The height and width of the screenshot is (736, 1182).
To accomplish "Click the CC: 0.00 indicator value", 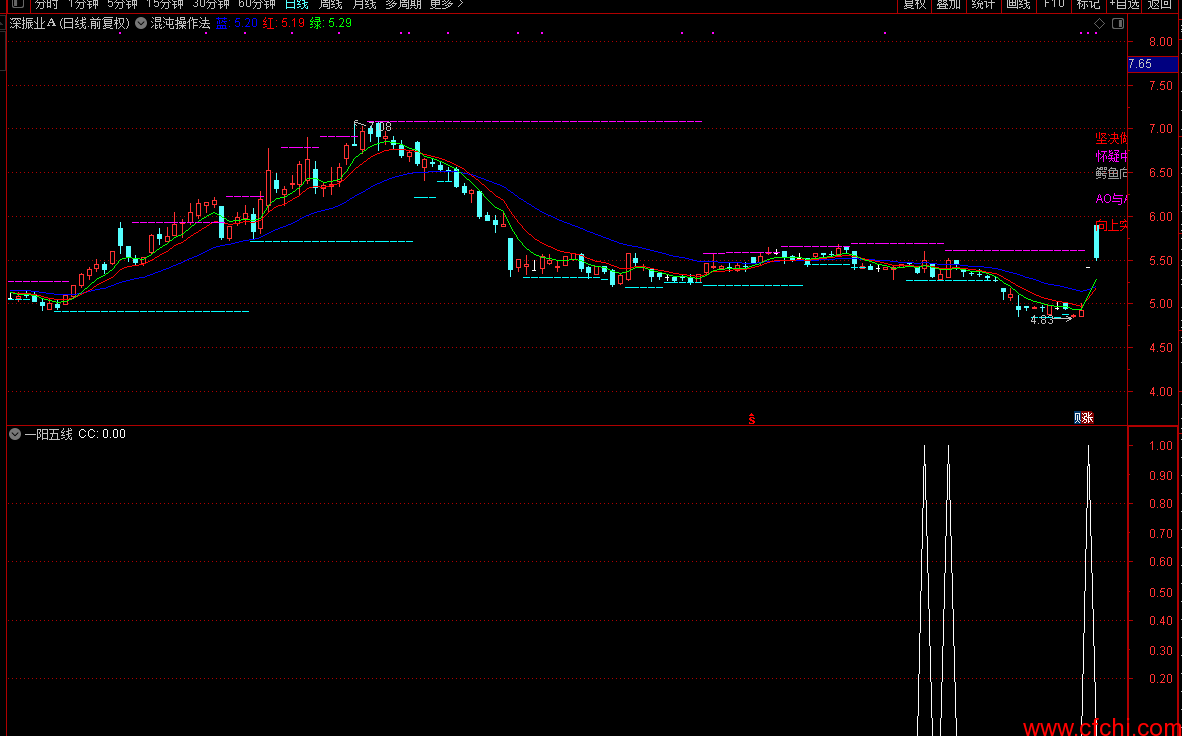I will 103,434.
